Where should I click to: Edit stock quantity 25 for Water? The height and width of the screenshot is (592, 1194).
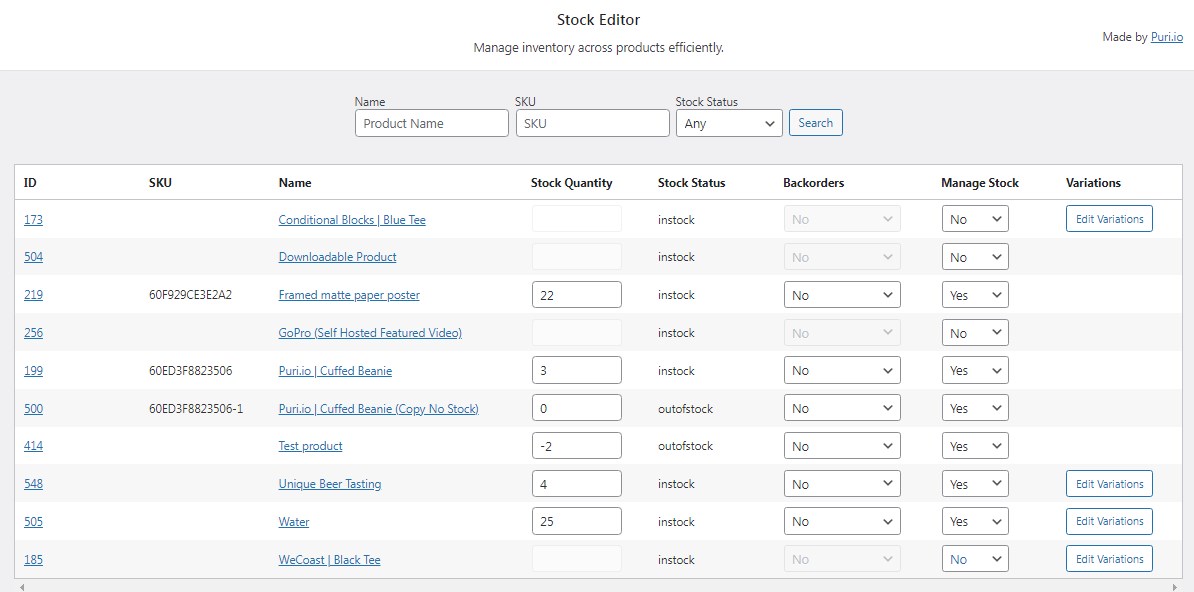click(x=576, y=521)
